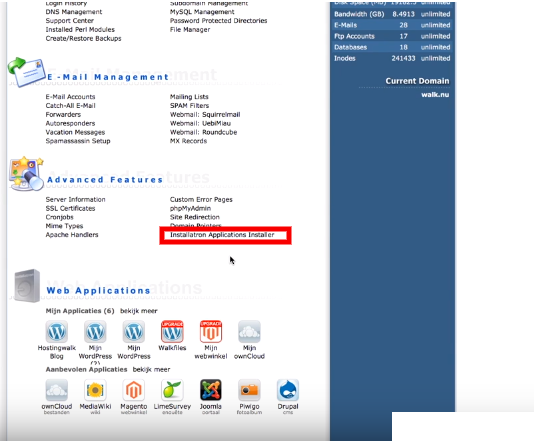The width and height of the screenshot is (534, 441).
Task: Open the Mijn webwinkel Magento icon
Action: 211,332
